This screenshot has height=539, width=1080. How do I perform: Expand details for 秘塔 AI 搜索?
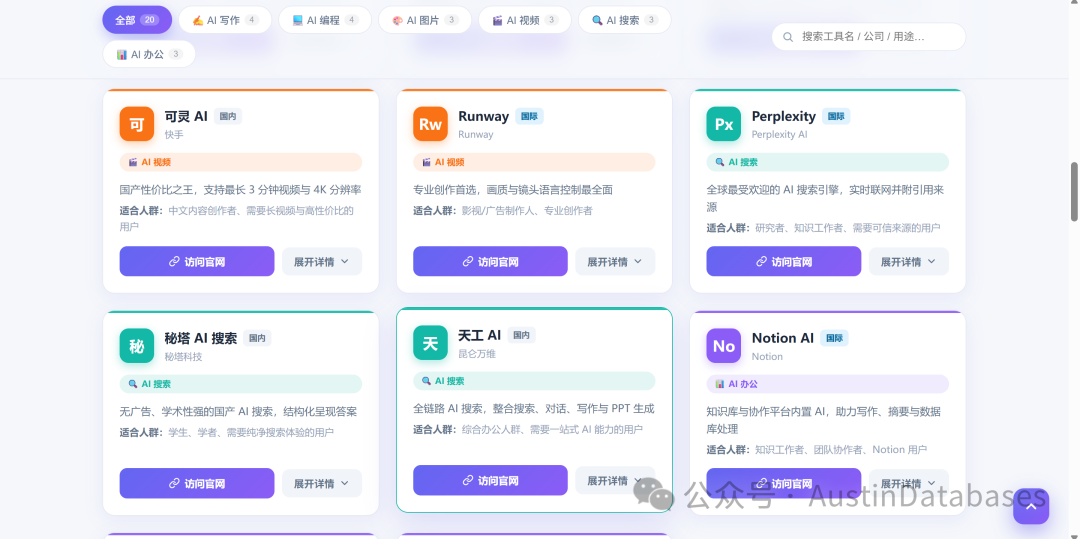pos(322,483)
